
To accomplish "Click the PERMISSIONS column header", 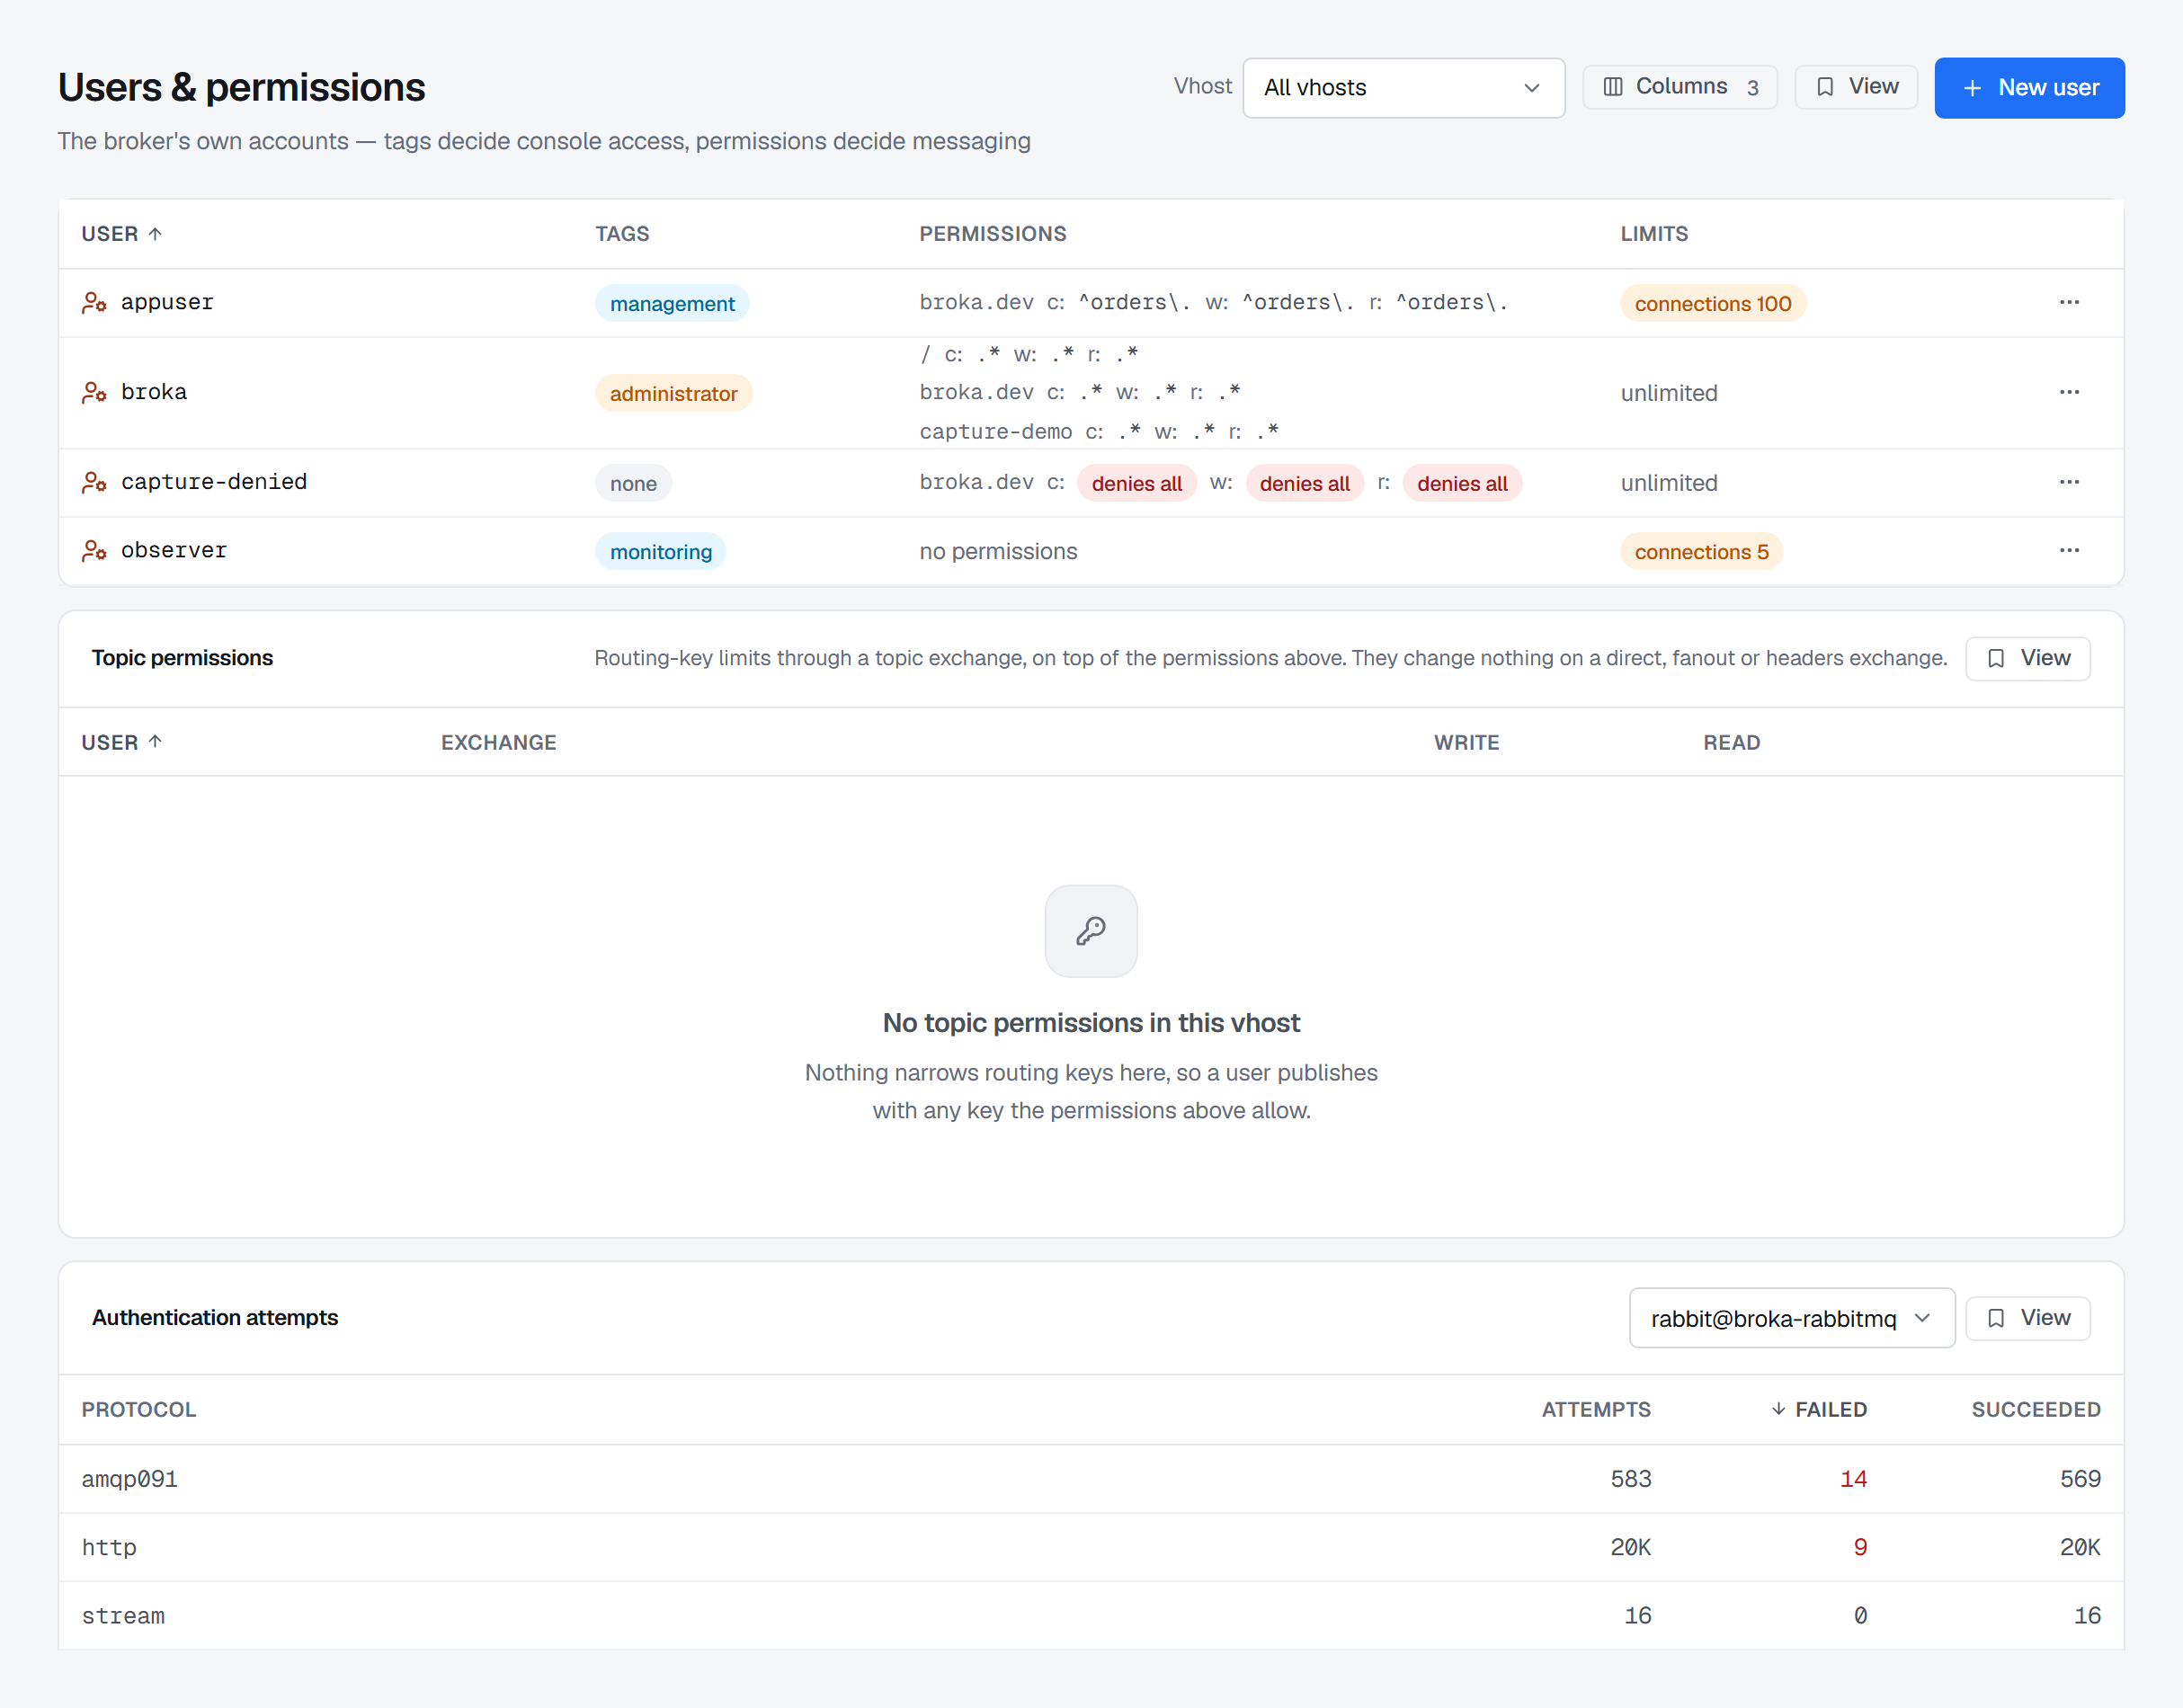I will [x=992, y=234].
